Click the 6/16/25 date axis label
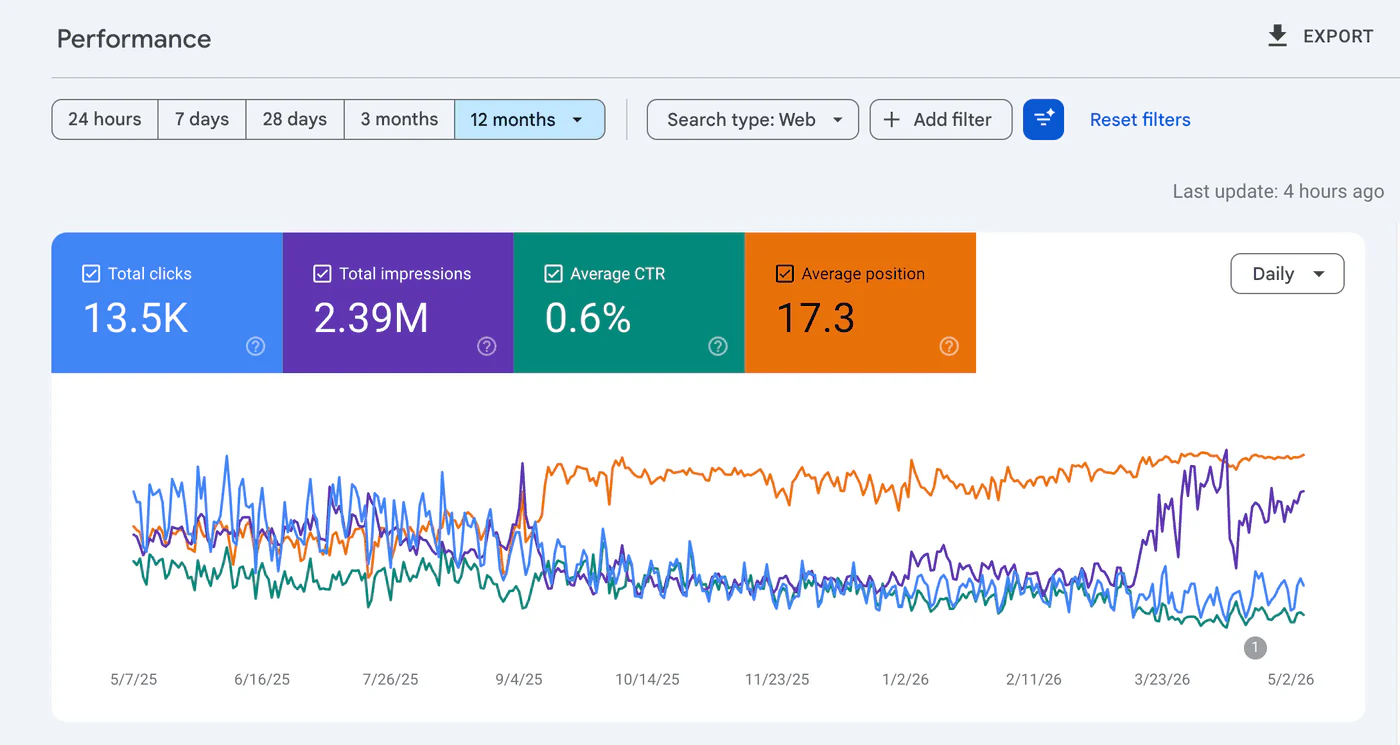This screenshot has width=1400, height=745. click(x=262, y=680)
